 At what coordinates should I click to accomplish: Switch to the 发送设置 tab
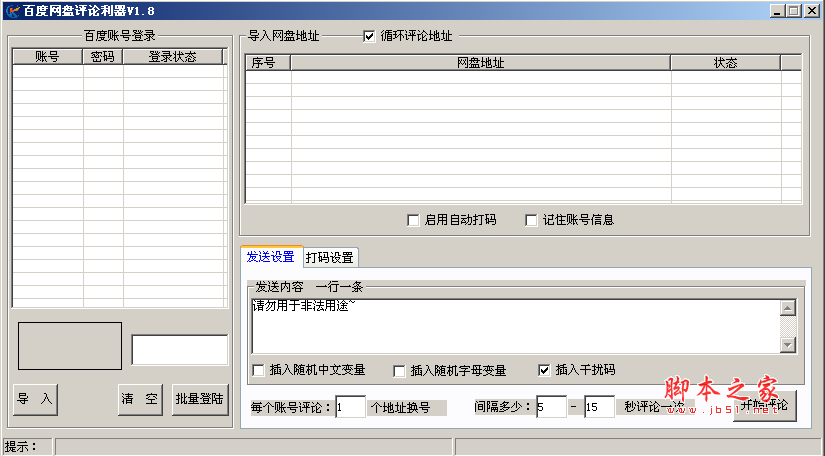tap(271, 257)
